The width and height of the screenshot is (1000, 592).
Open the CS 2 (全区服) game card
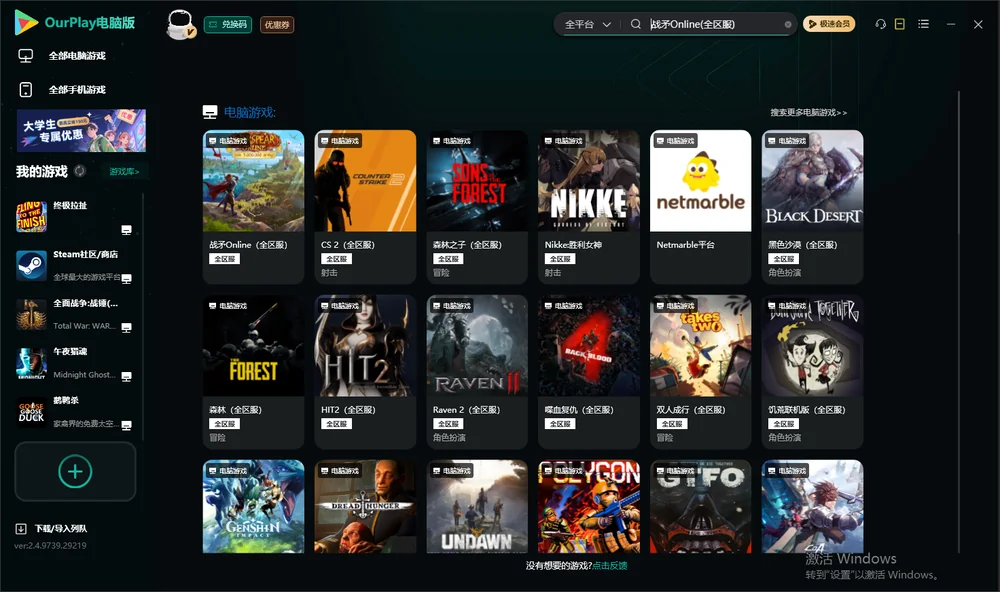(365, 207)
